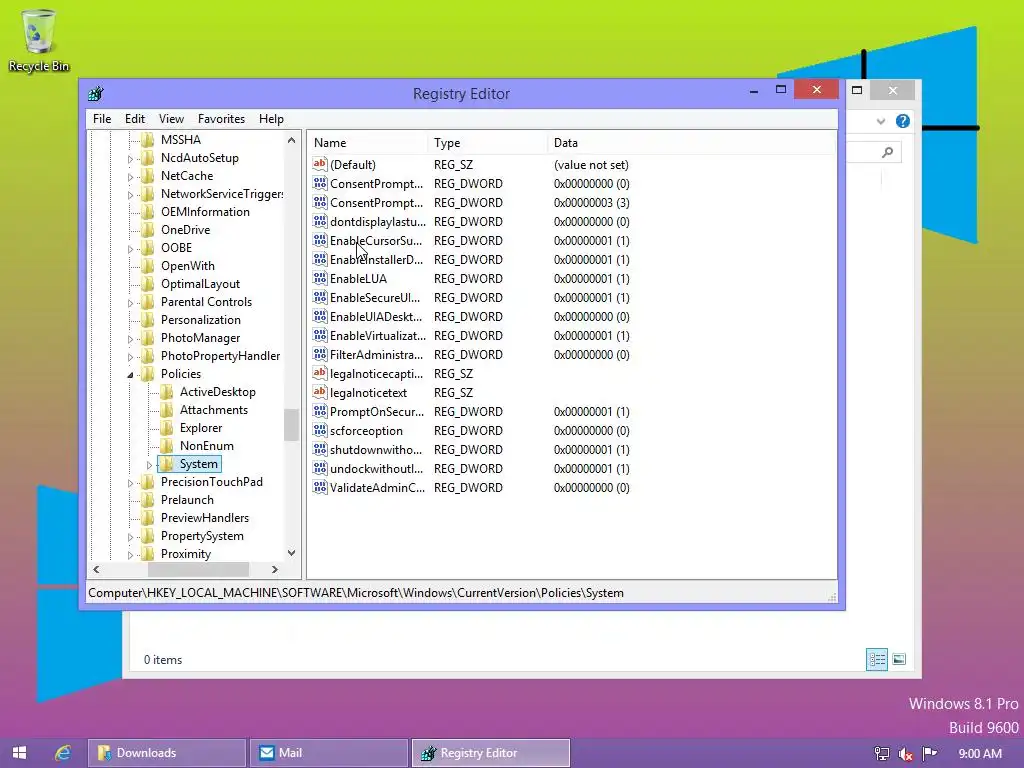Select the EnableVirtualizat... value name

[x=377, y=336]
